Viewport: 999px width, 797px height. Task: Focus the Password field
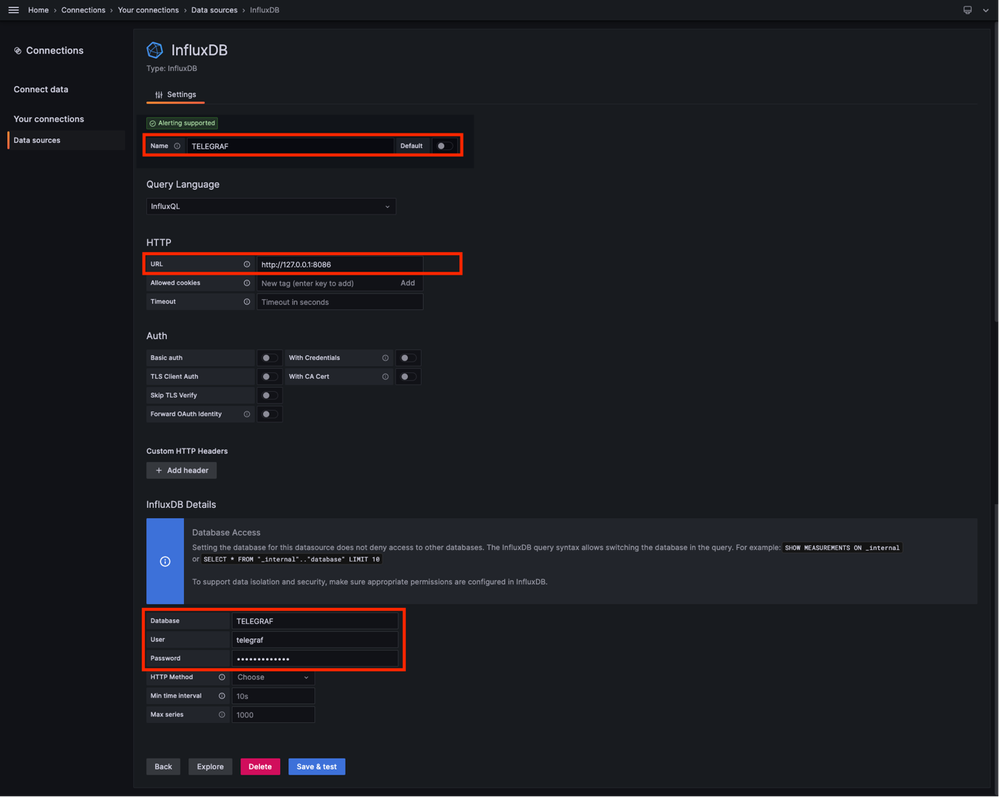pos(315,659)
